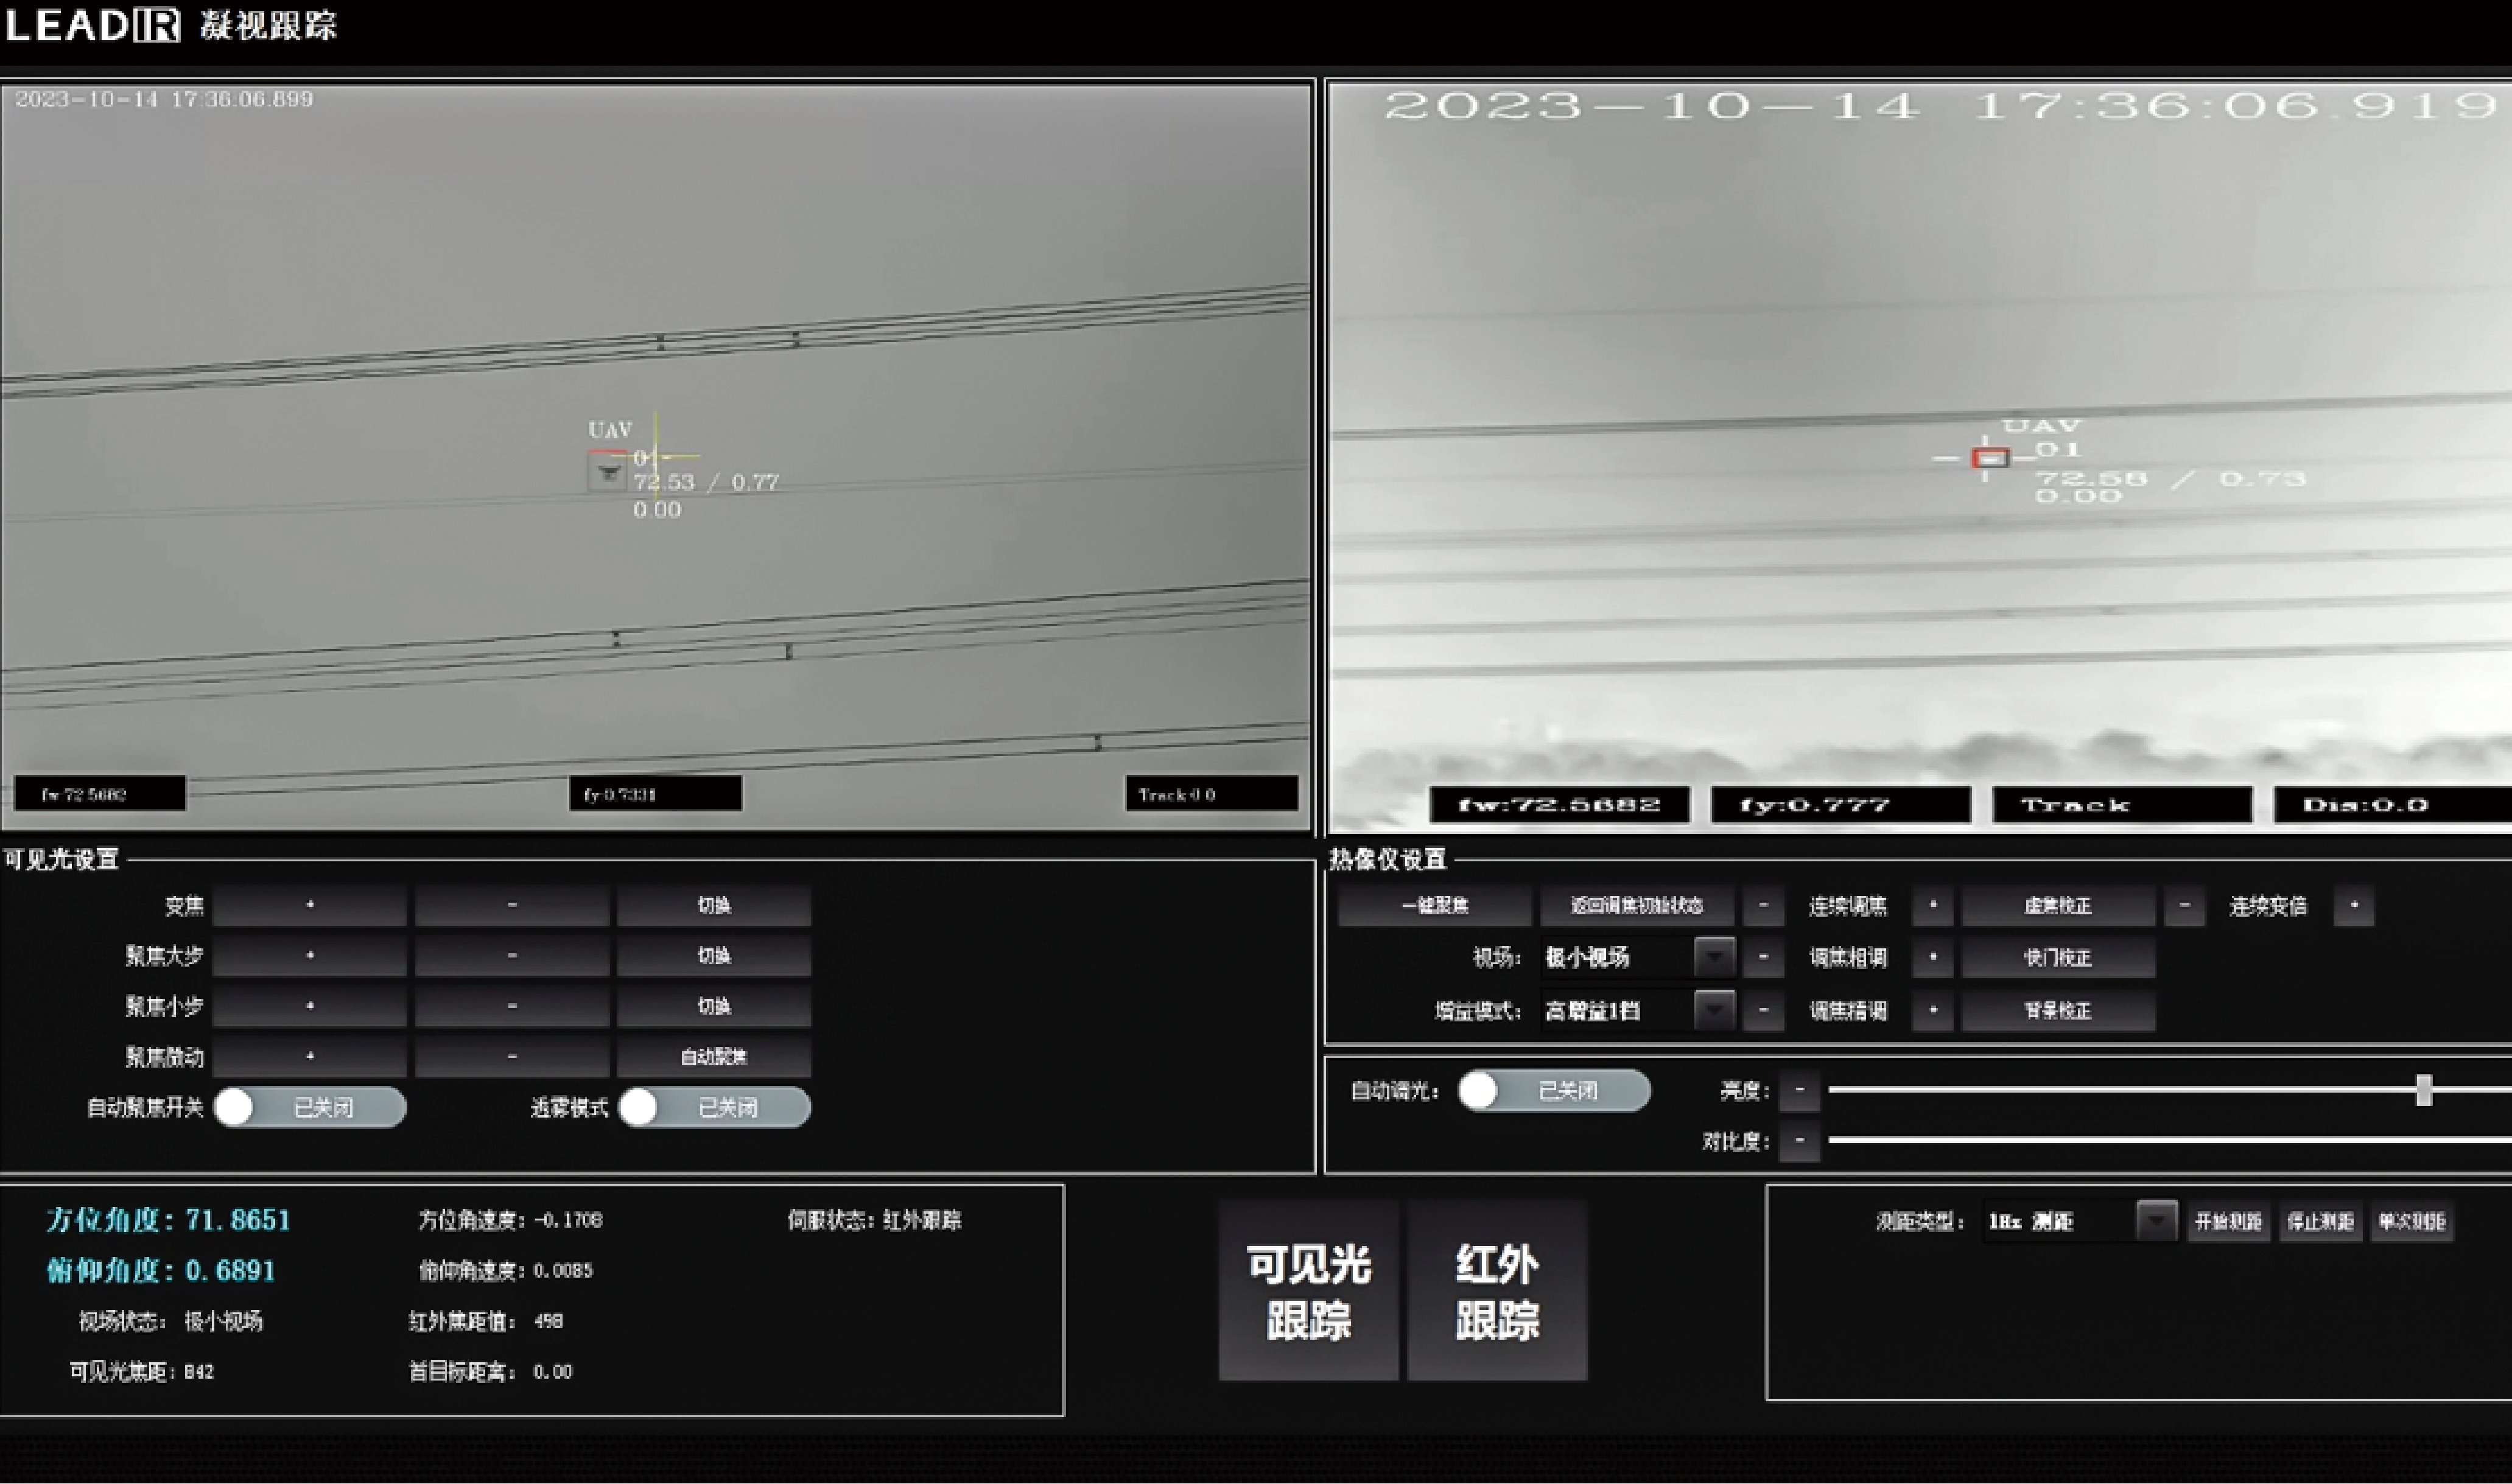Click the 亮度 brightness slider handle
2512x1484 pixels.
pyautogui.click(x=2423, y=1090)
